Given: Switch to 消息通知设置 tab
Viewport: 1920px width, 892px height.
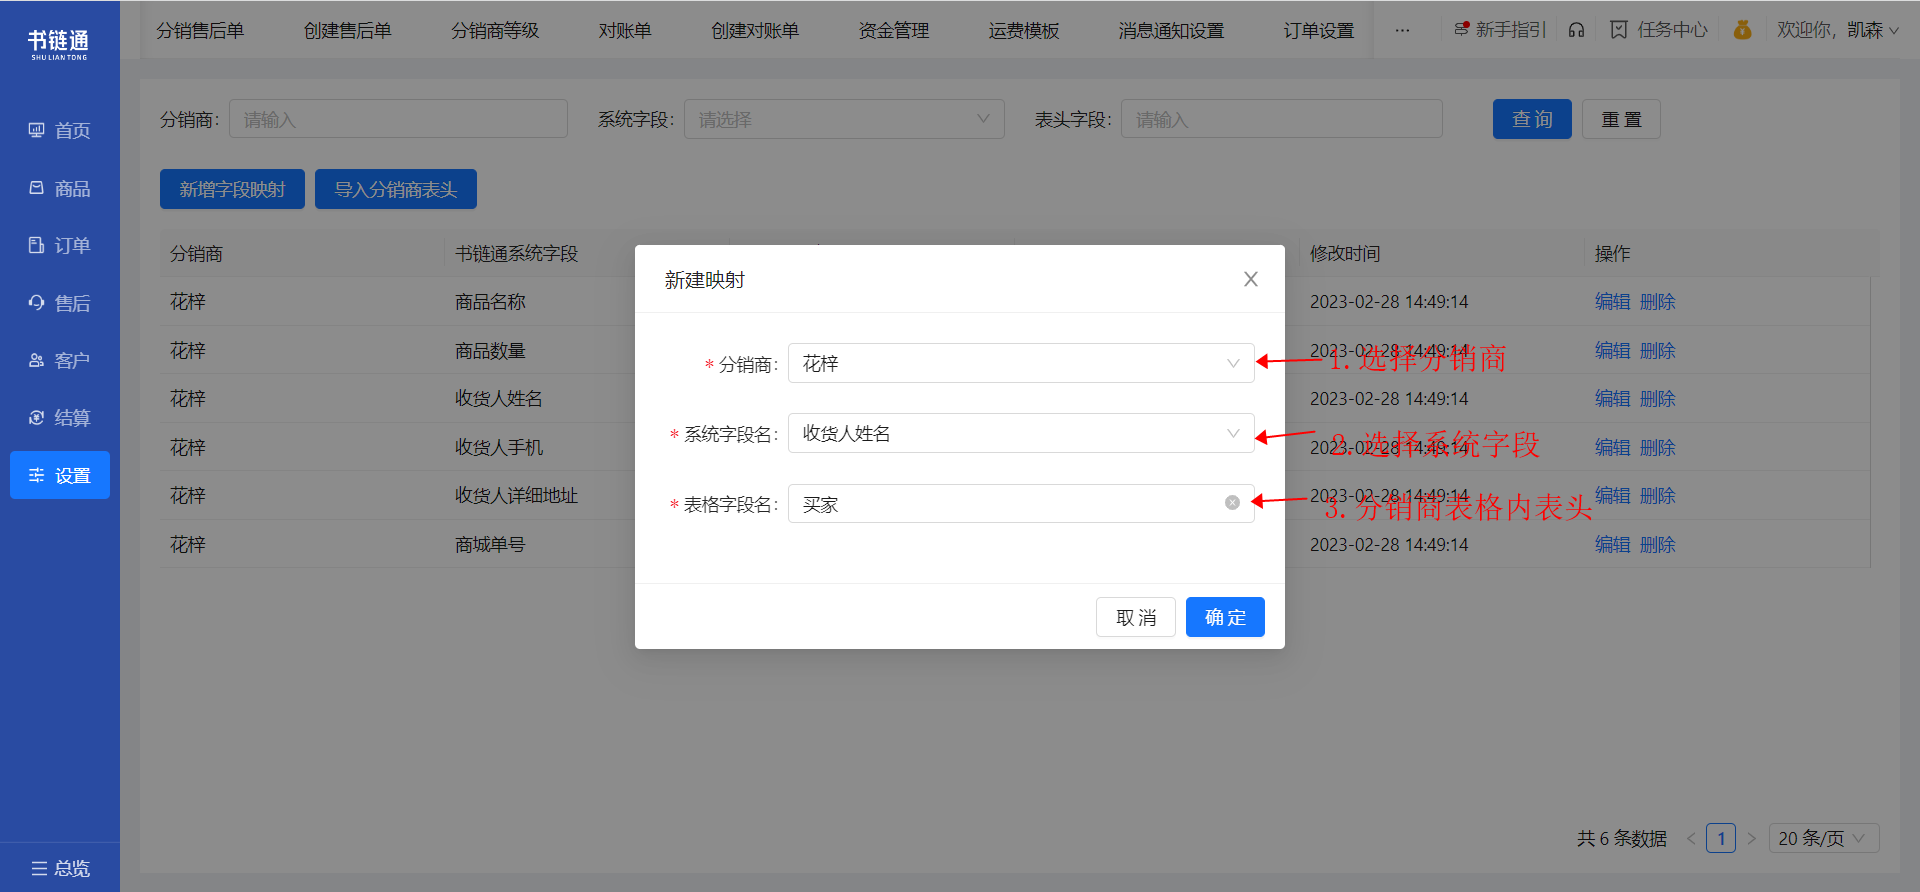Looking at the screenshot, I should (1171, 31).
